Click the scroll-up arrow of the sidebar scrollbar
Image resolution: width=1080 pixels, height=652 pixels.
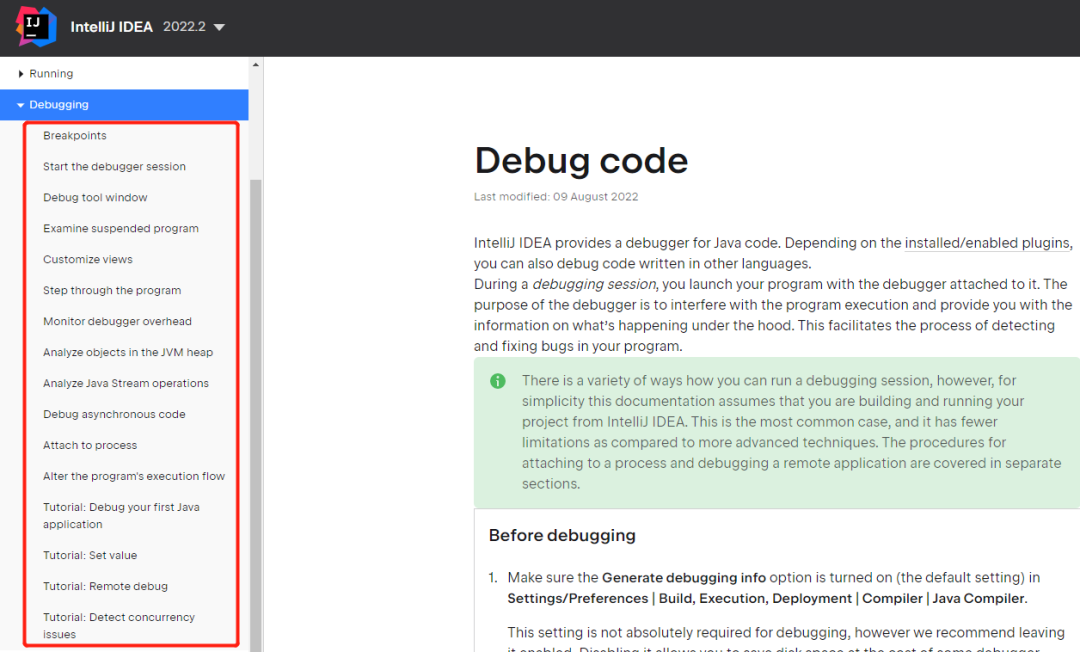click(255, 62)
